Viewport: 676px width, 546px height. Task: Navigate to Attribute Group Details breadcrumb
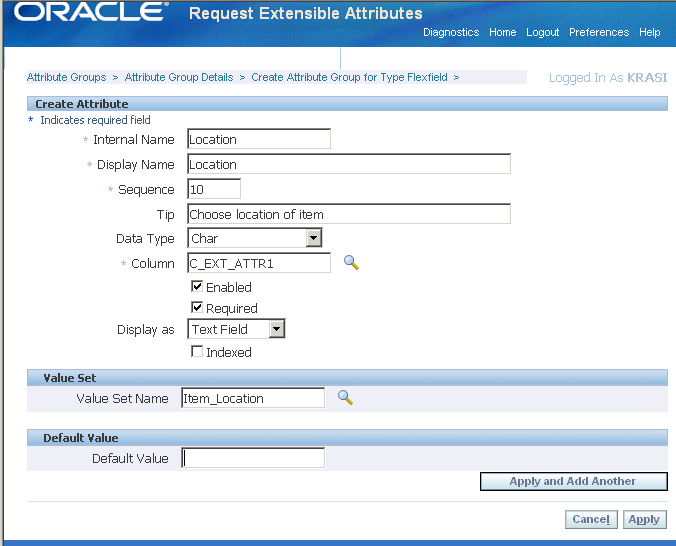point(179,77)
